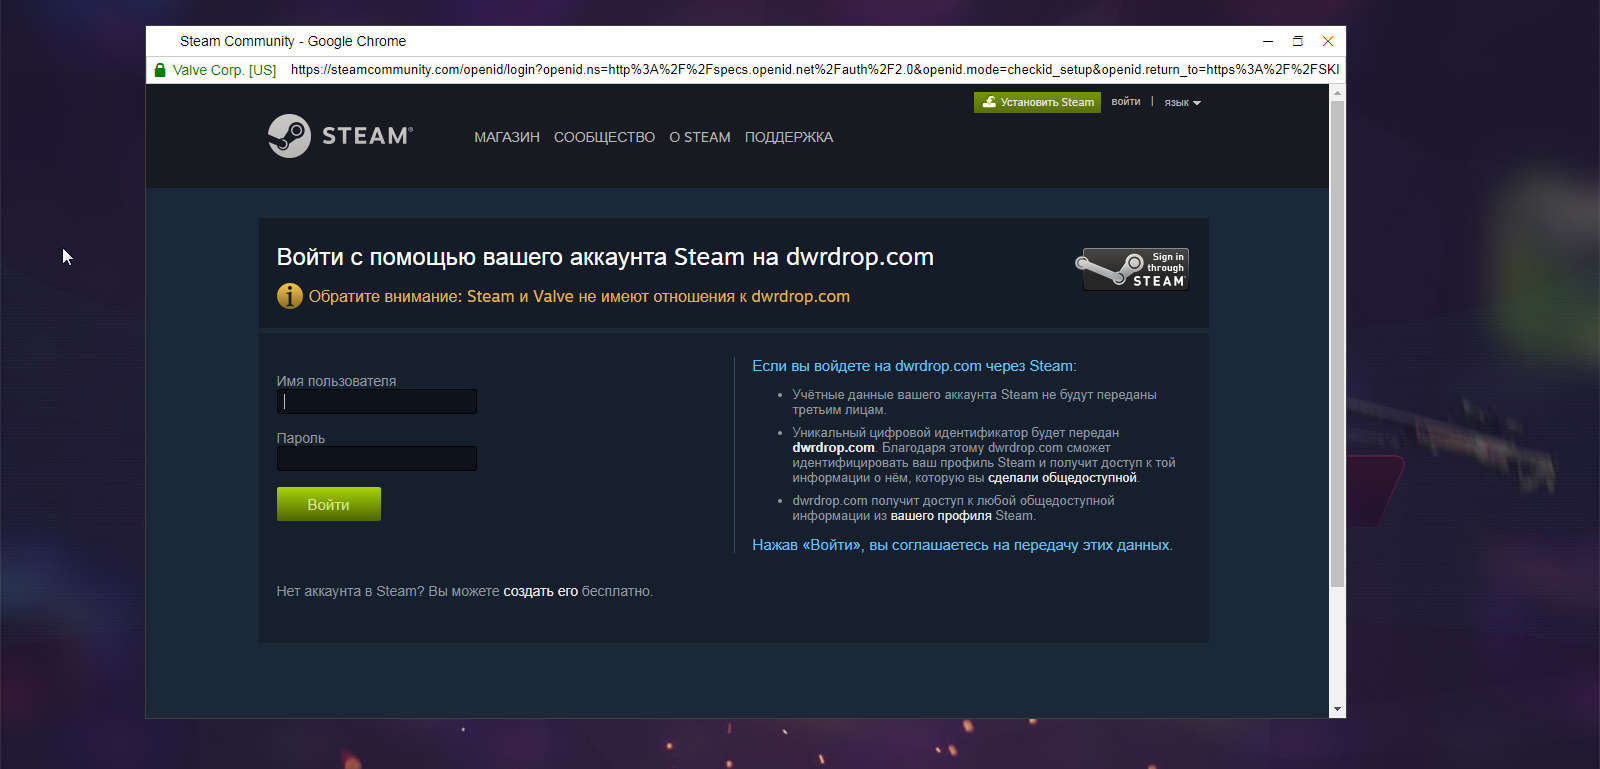Click the Valve Corp. [US] certificate label
This screenshot has width=1600, height=769.
click(x=224, y=70)
